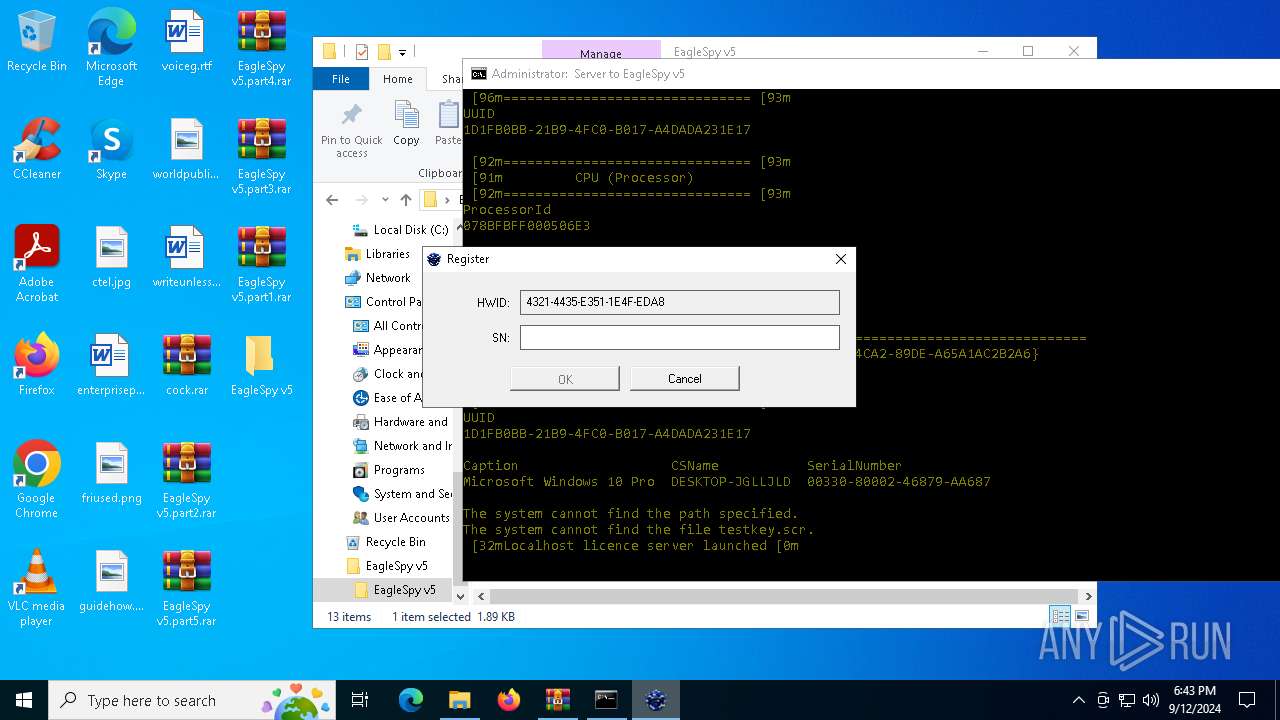Open the volume control in system tray
Screen dimensions: 1280x720
[x=1151, y=700]
